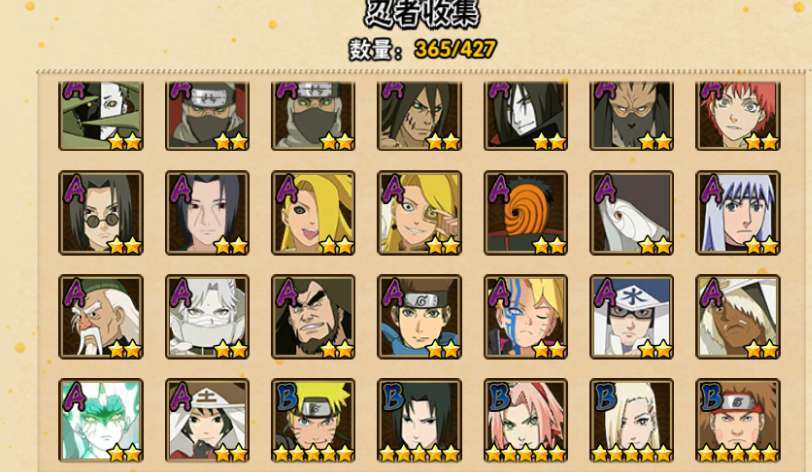The height and width of the screenshot is (472, 812).
Task: Open the white-bearded old man with green cap
Action: click(x=101, y=317)
